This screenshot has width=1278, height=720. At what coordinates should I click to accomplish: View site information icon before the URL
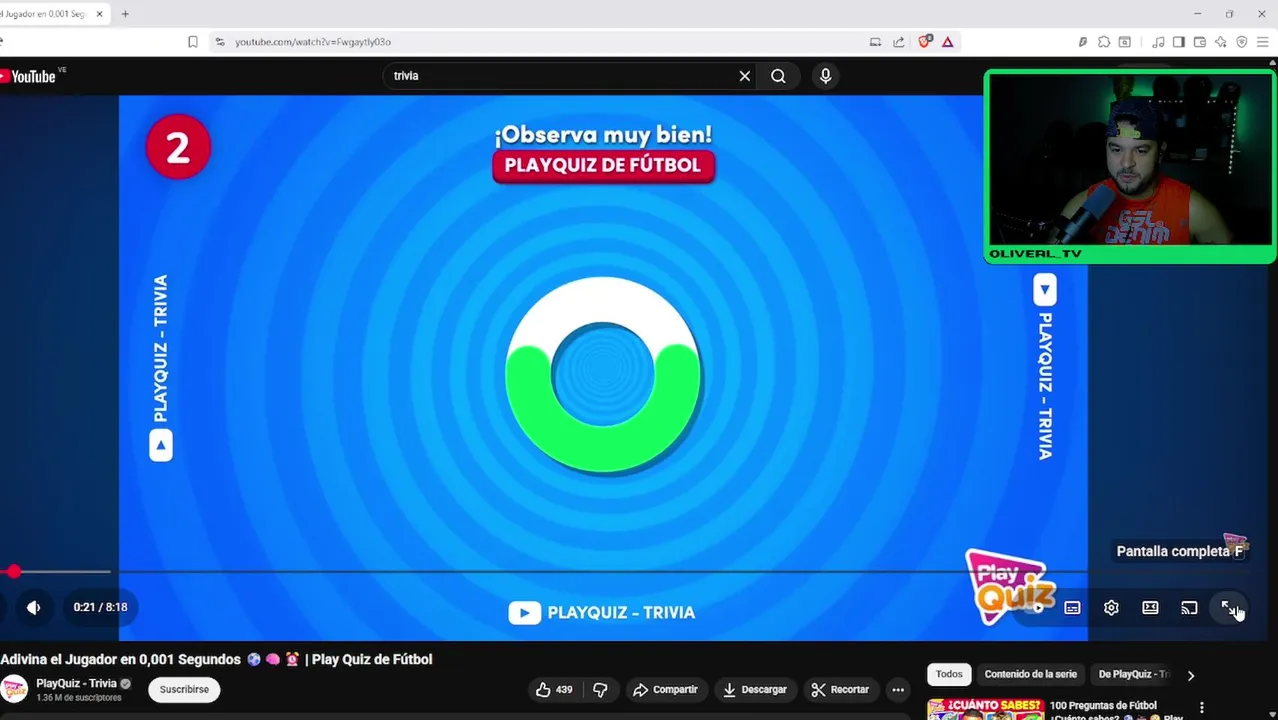click(x=220, y=42)
